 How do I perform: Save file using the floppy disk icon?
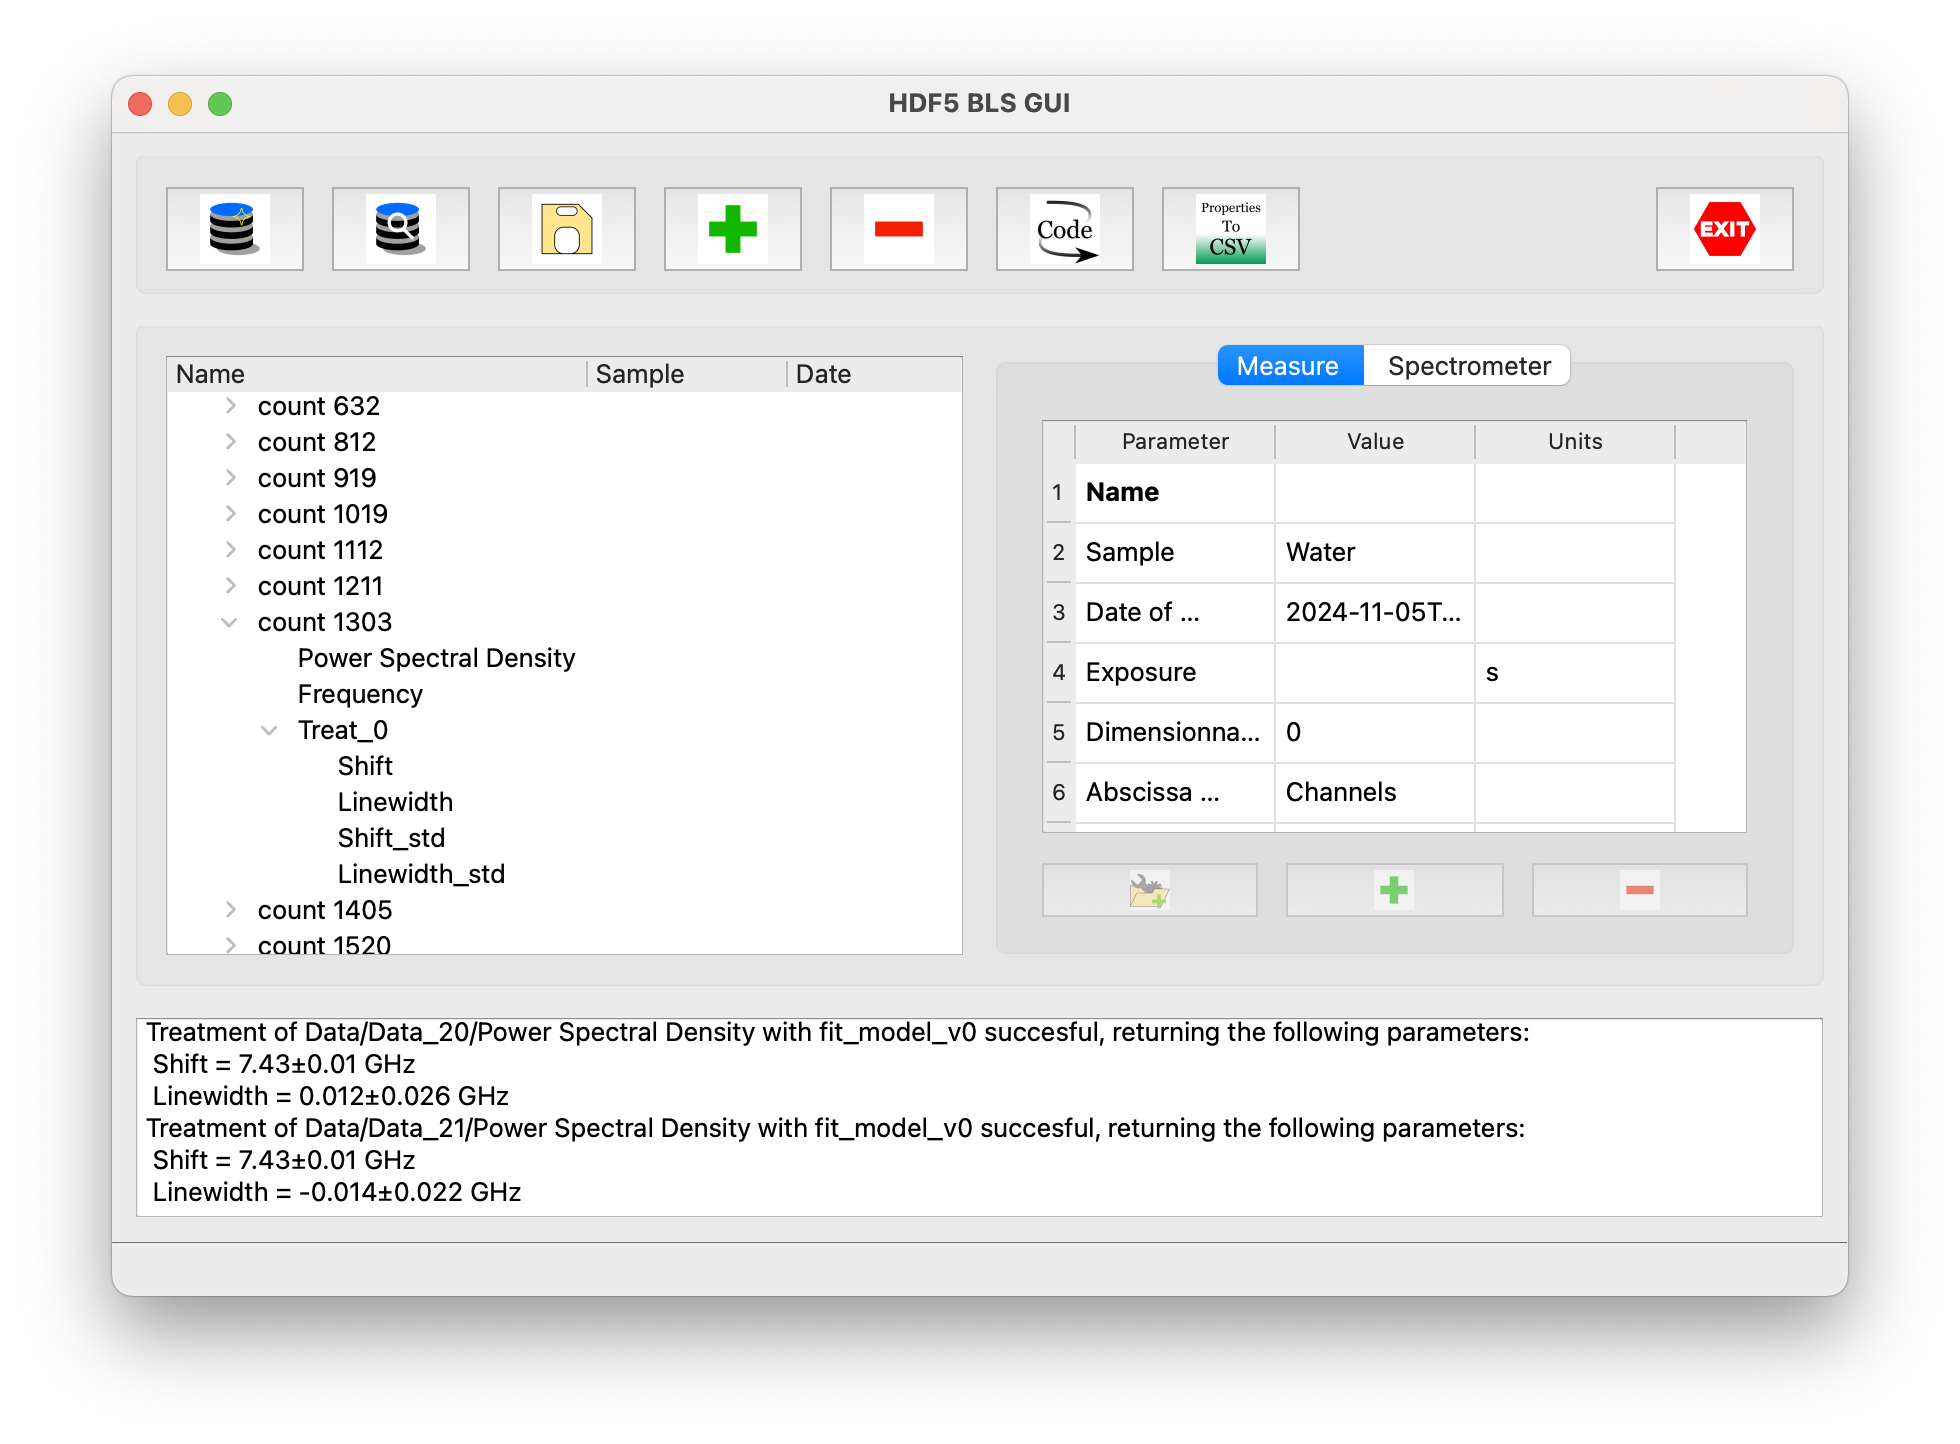click(x=566, y=229)
